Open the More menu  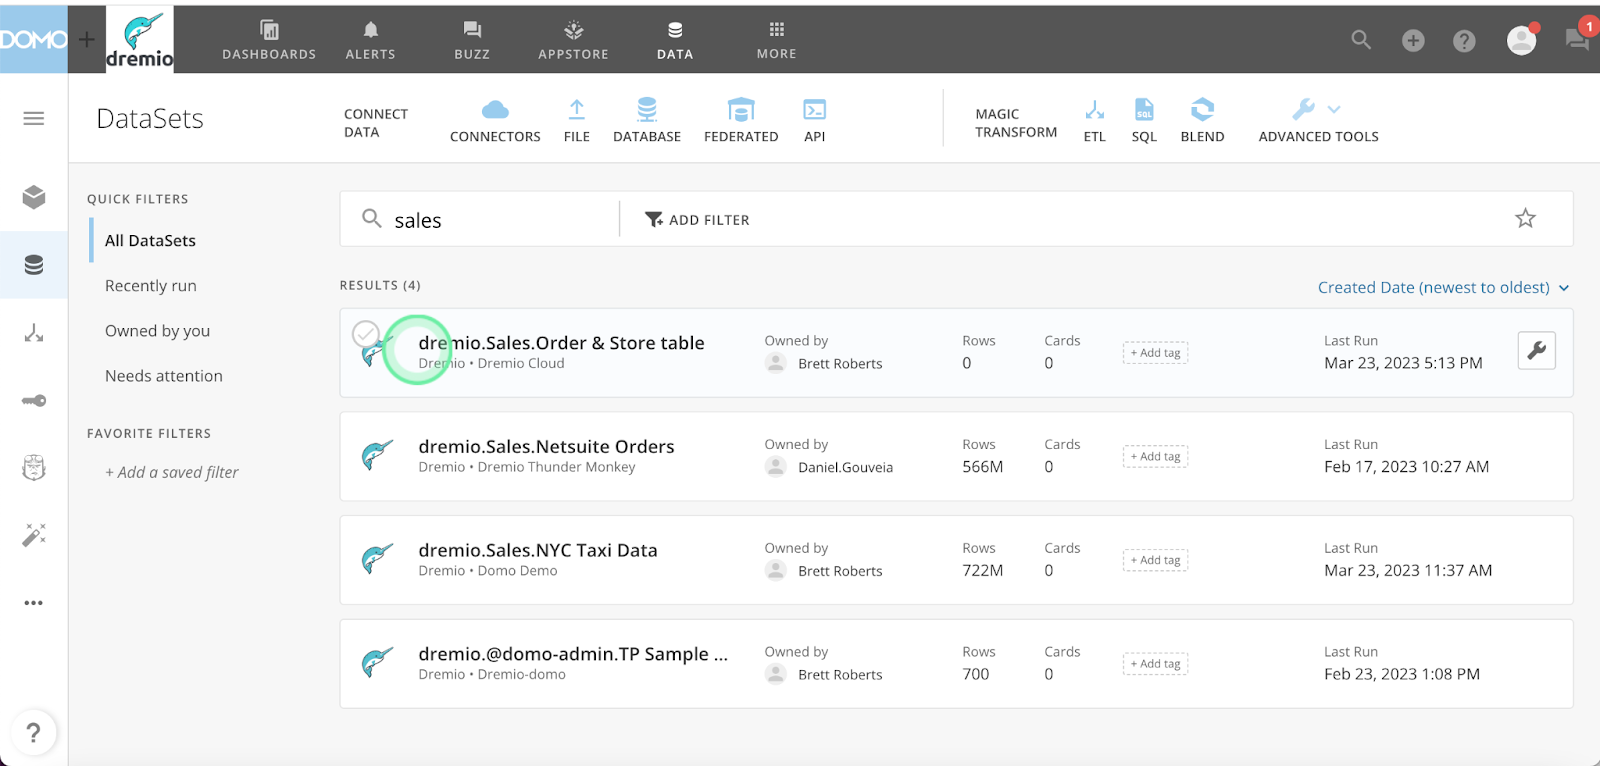click(x=777, y=40)
